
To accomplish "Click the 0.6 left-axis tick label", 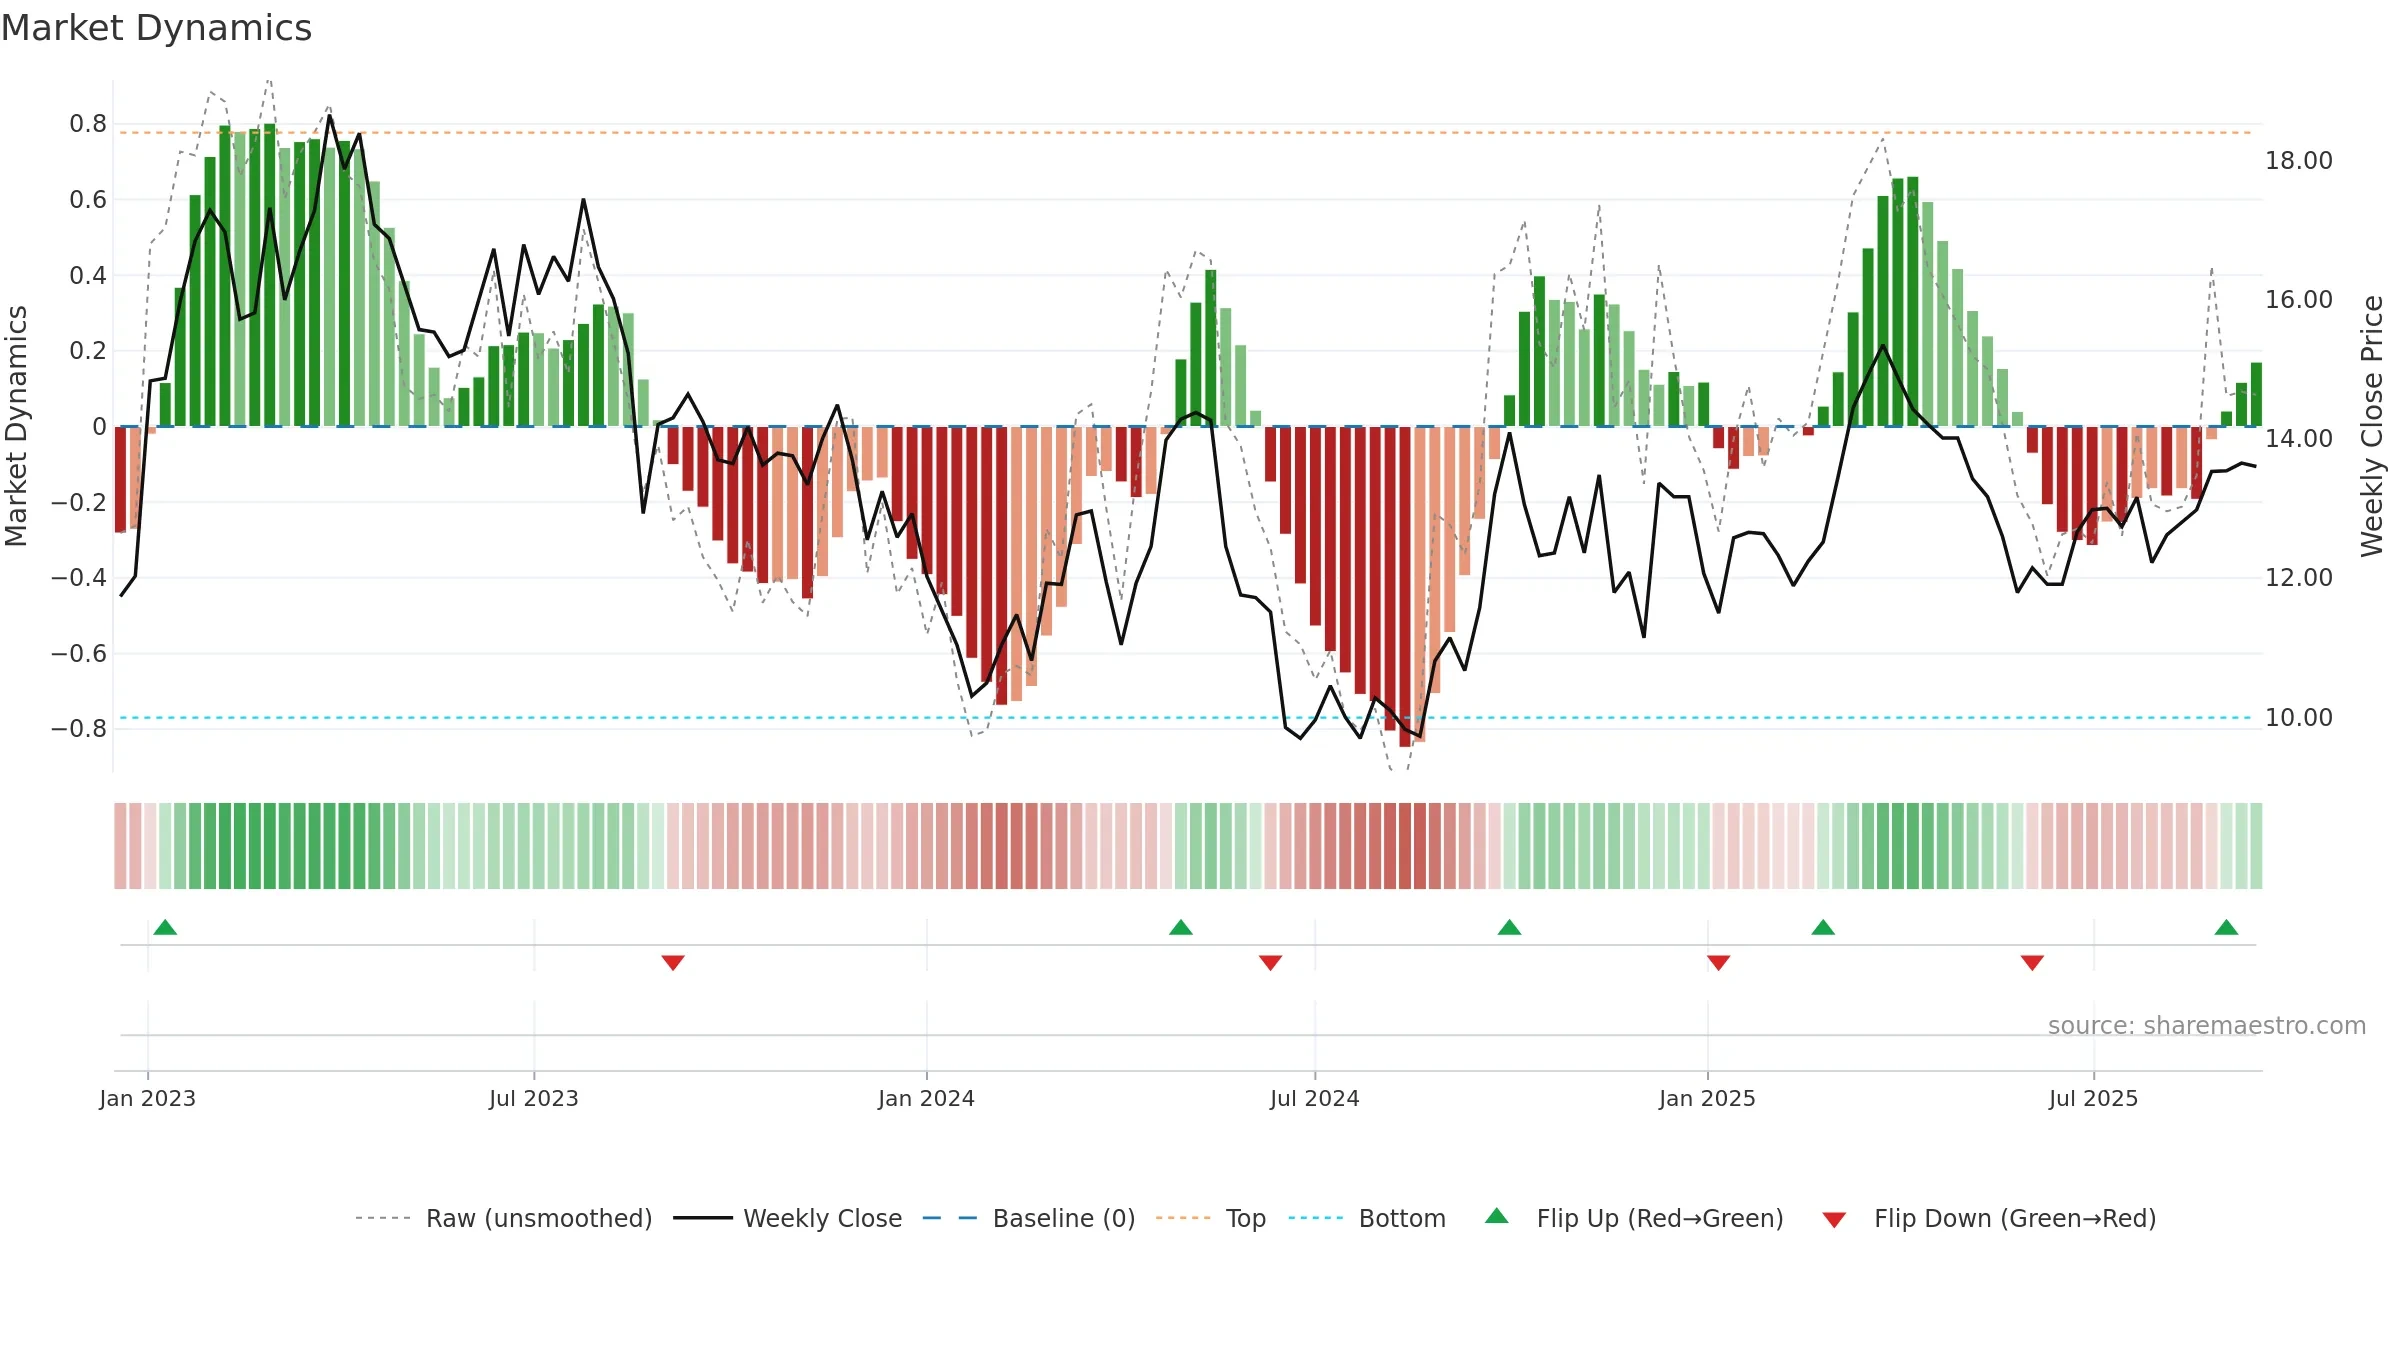I will [x=88, y=200].
